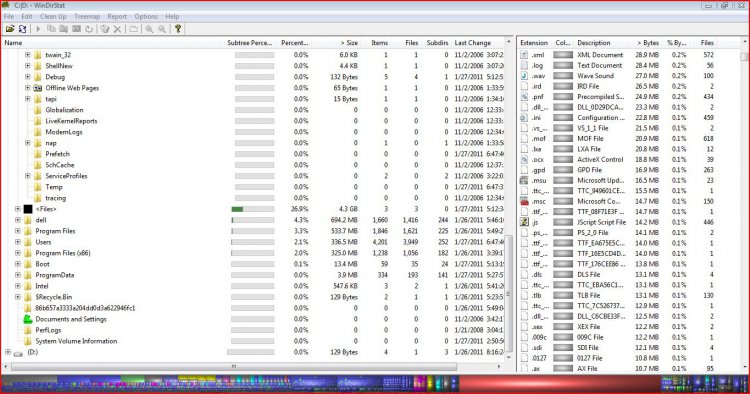The image size is (750, 394).
Task: Expand the (D:) drive node
Action: (8, 352)
